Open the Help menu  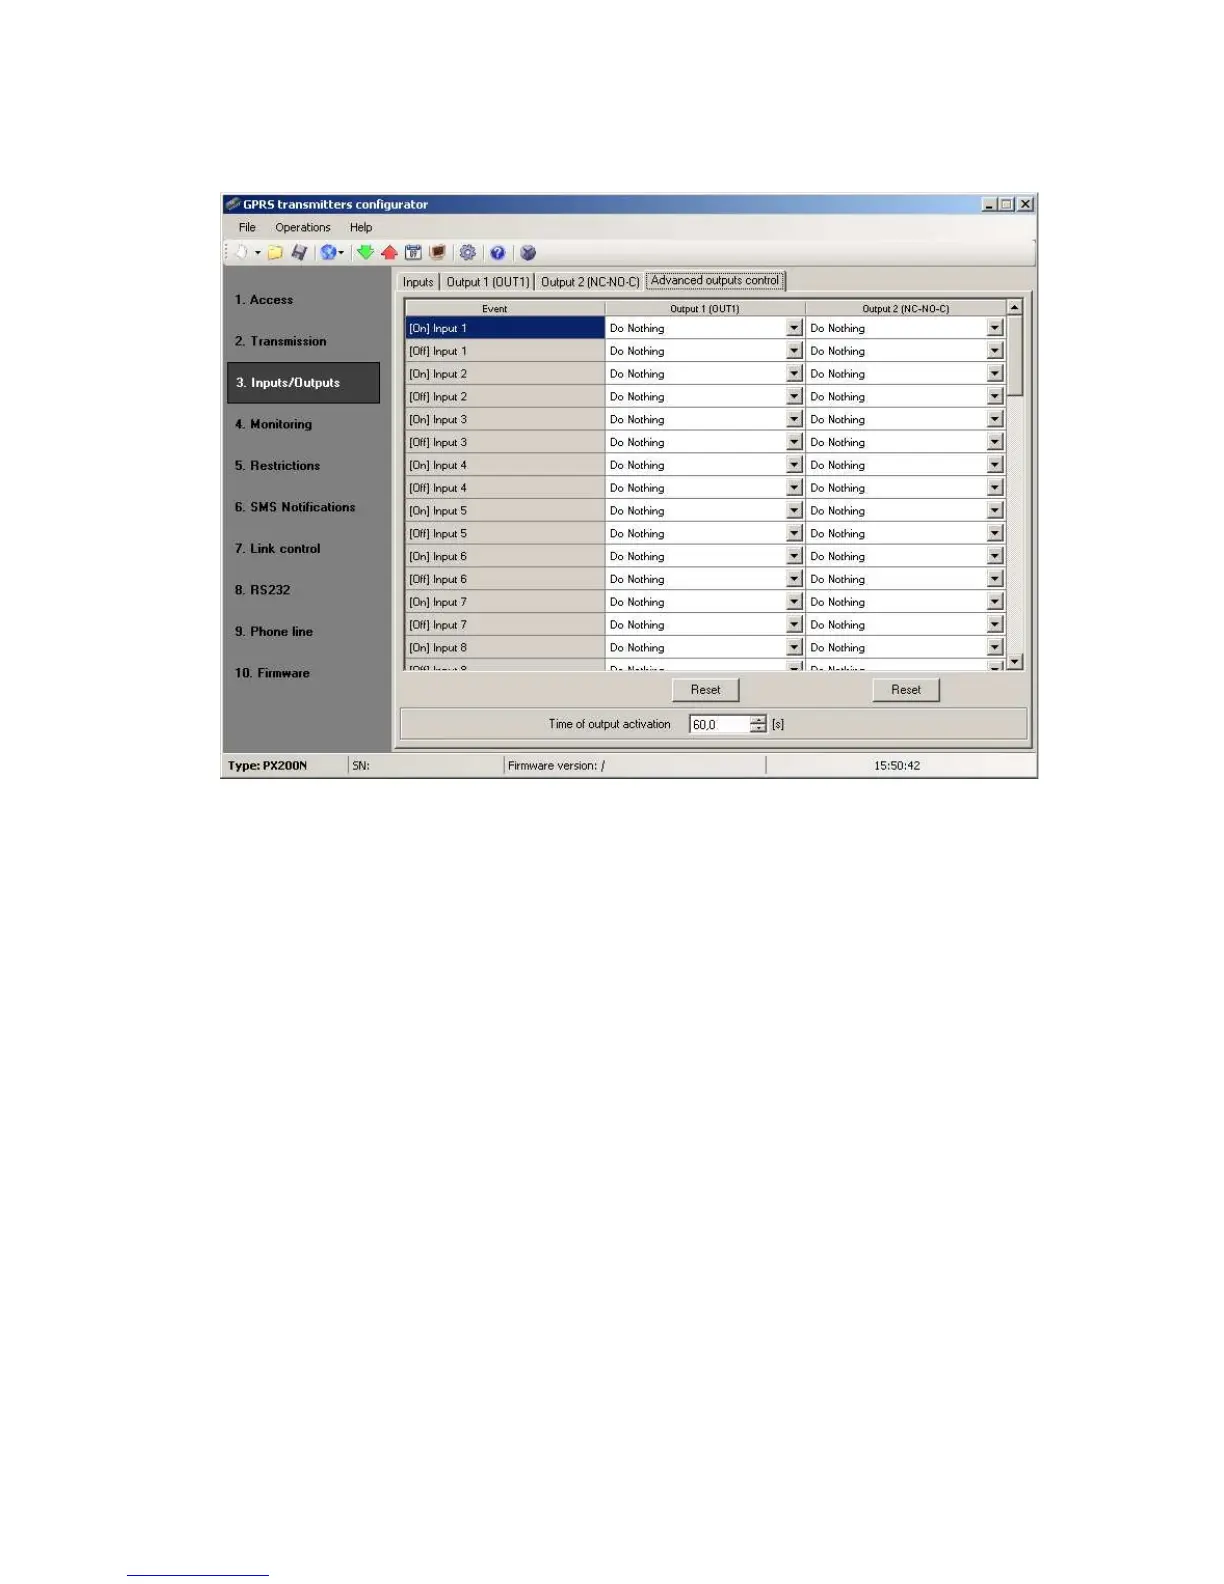click(361, 228)
